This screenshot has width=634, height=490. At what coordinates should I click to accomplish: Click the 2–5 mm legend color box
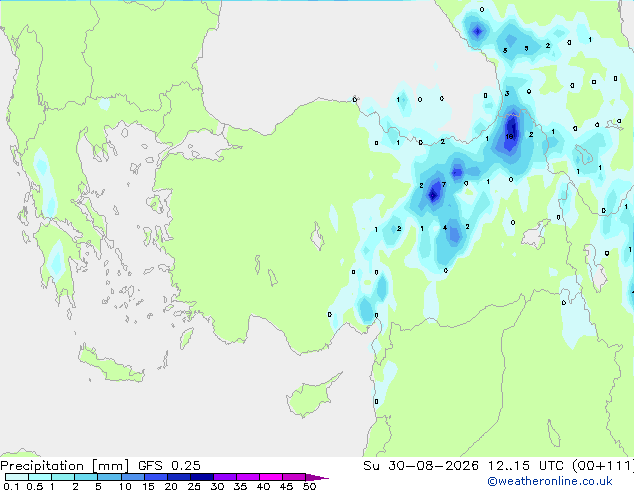[x=86, y=477]
